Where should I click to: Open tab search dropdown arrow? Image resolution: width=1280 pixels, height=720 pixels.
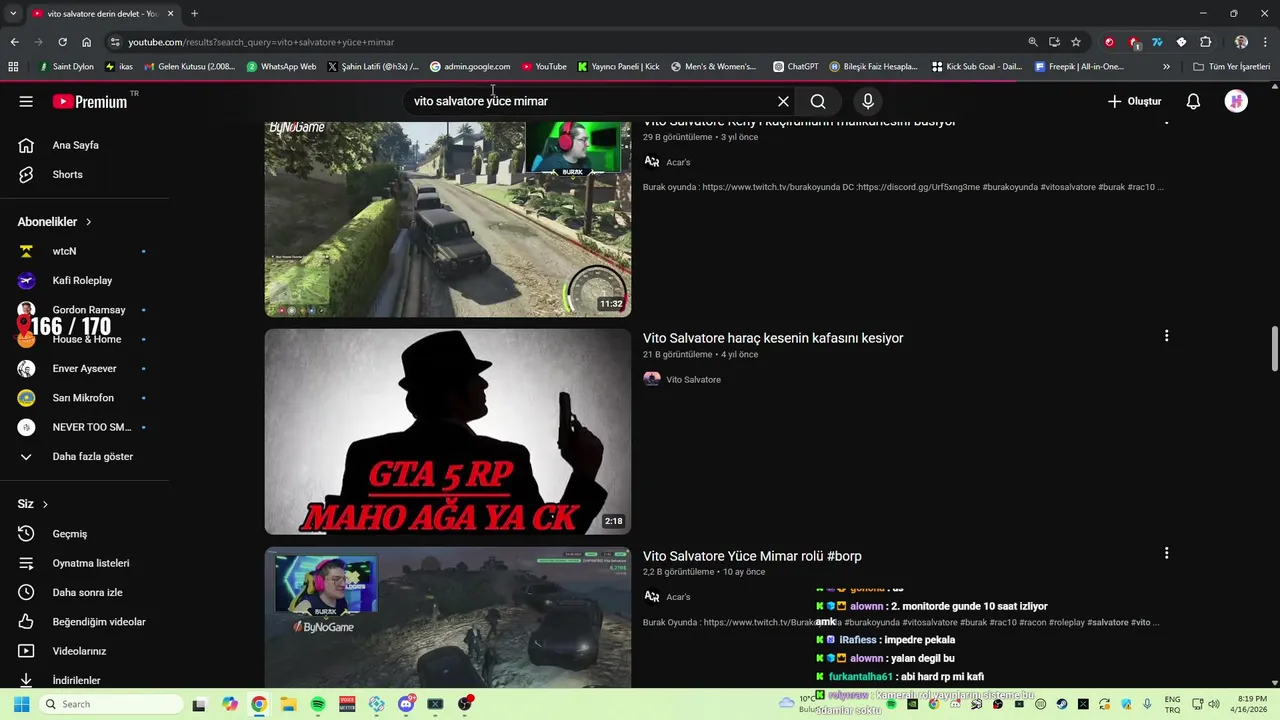(12, 13)
